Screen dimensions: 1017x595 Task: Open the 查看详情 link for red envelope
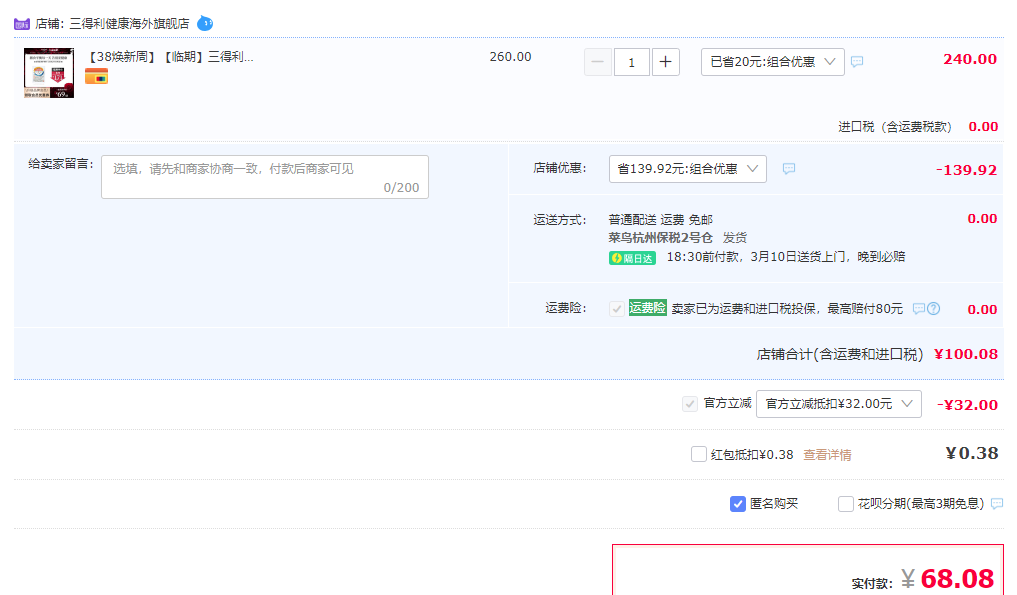[x=827, y=455]
